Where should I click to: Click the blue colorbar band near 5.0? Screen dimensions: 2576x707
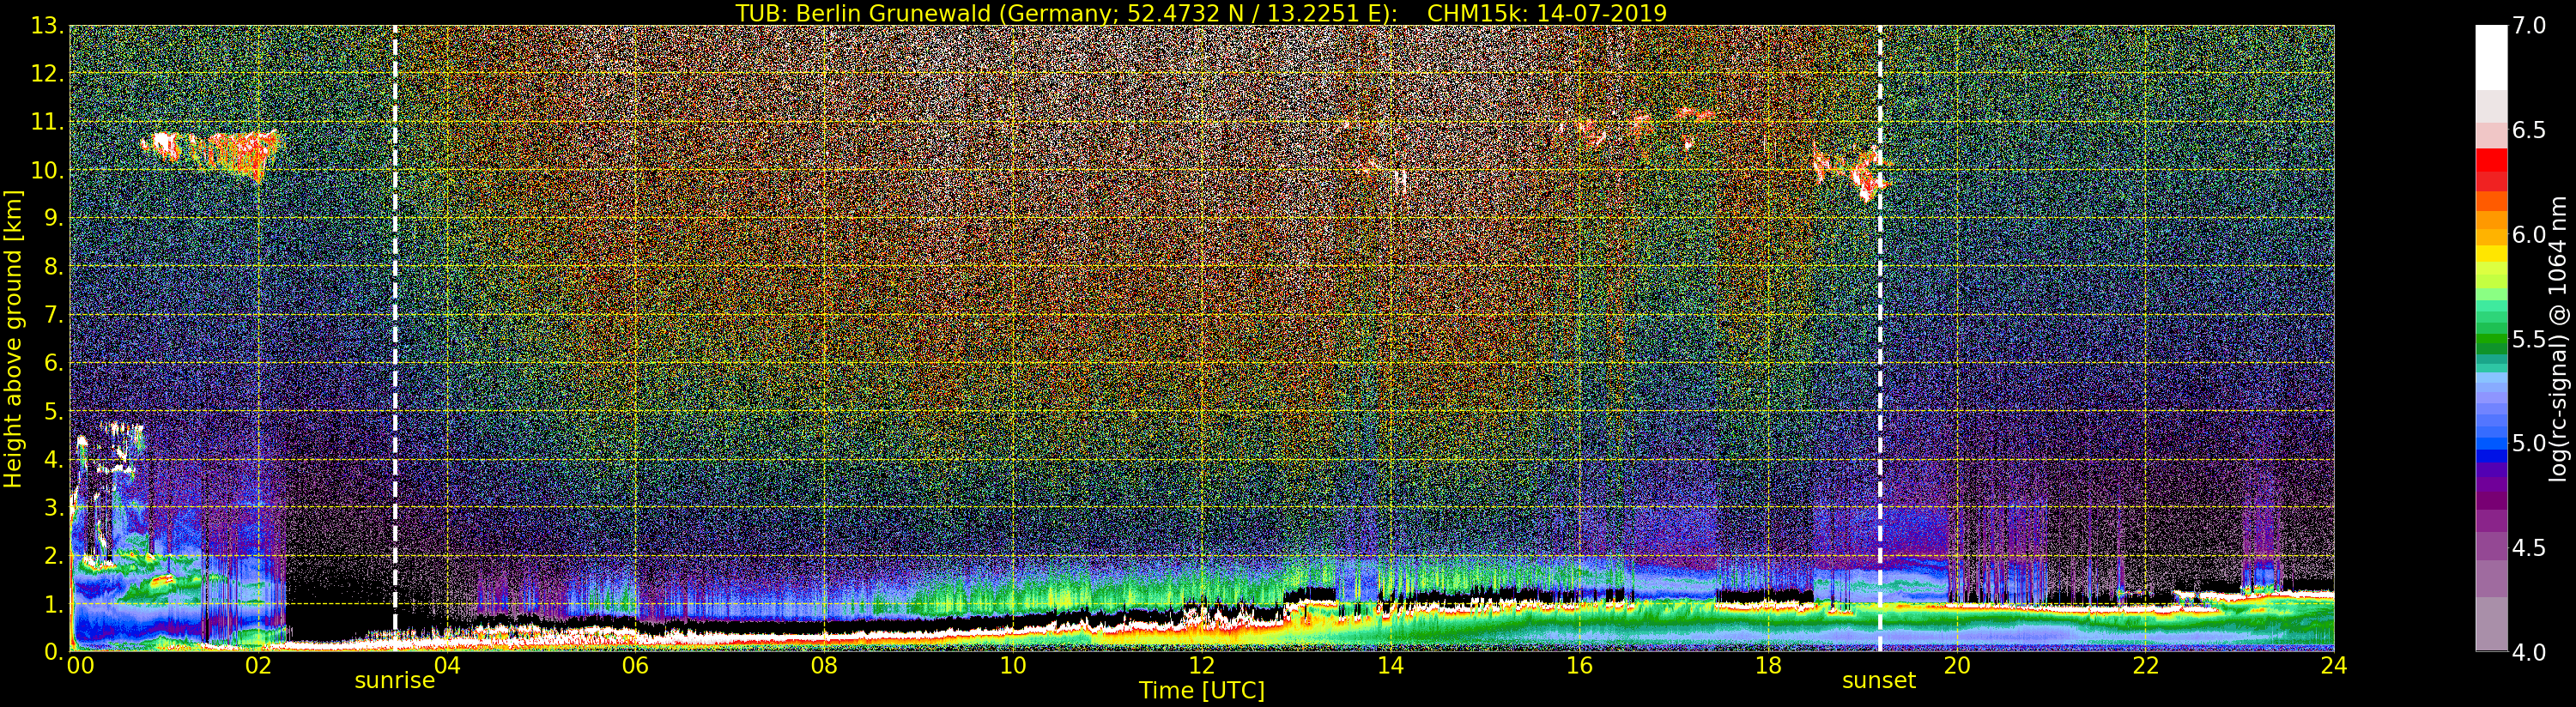tap(2490, 445)
